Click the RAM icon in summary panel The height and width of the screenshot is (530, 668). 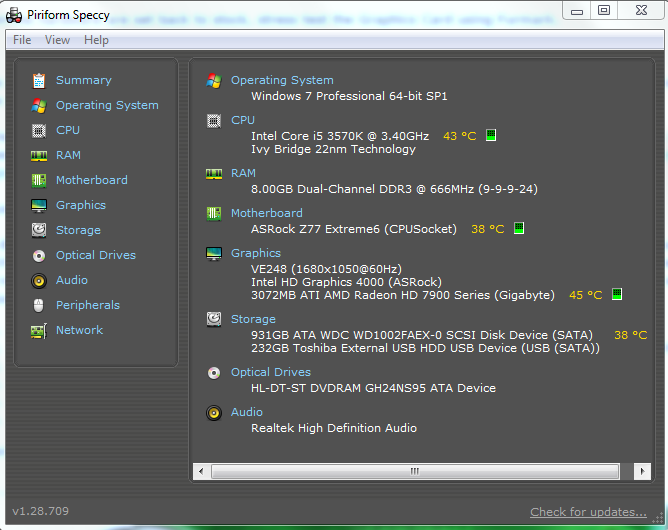click(214, 174)
